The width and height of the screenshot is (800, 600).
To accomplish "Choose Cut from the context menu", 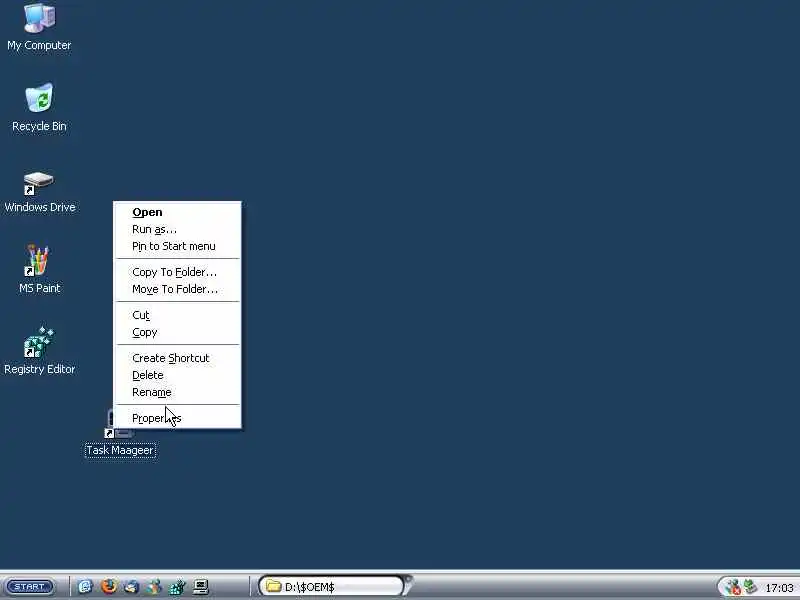I will pos(177,315).
